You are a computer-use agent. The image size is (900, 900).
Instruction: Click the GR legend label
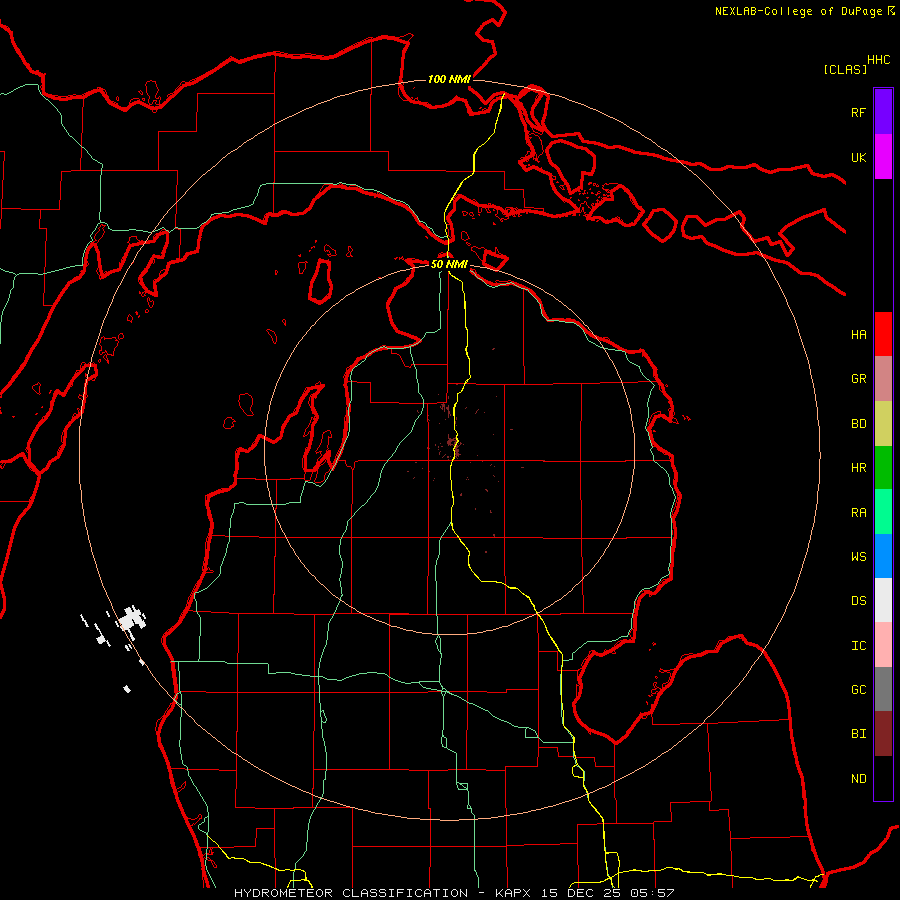pyautogui.click(x=858, y=379)
